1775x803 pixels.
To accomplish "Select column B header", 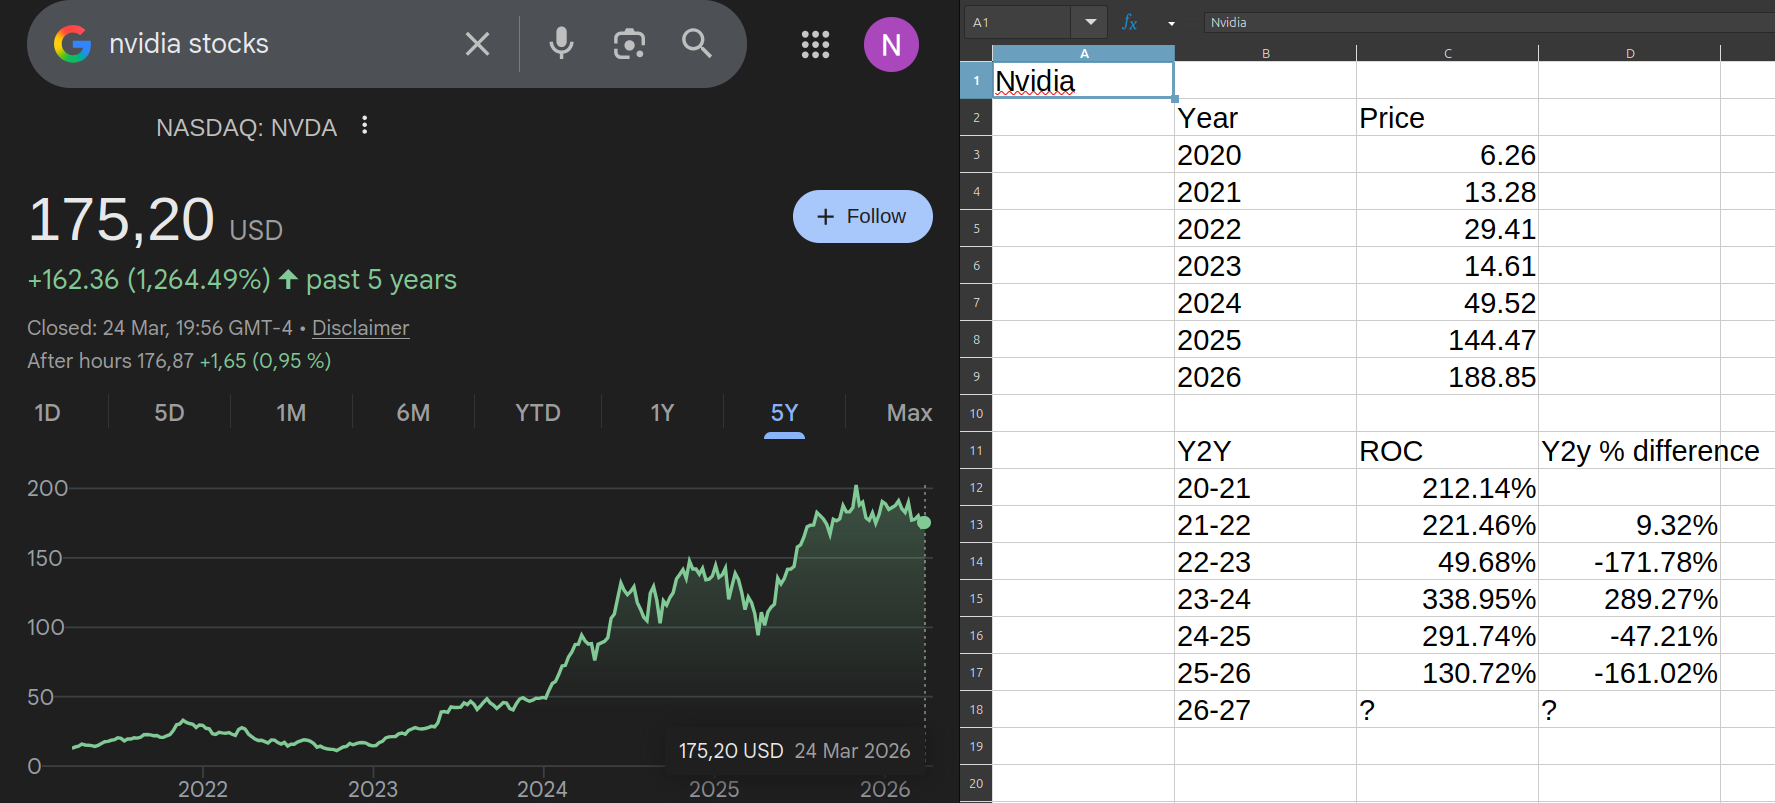I will (1265, 53).
